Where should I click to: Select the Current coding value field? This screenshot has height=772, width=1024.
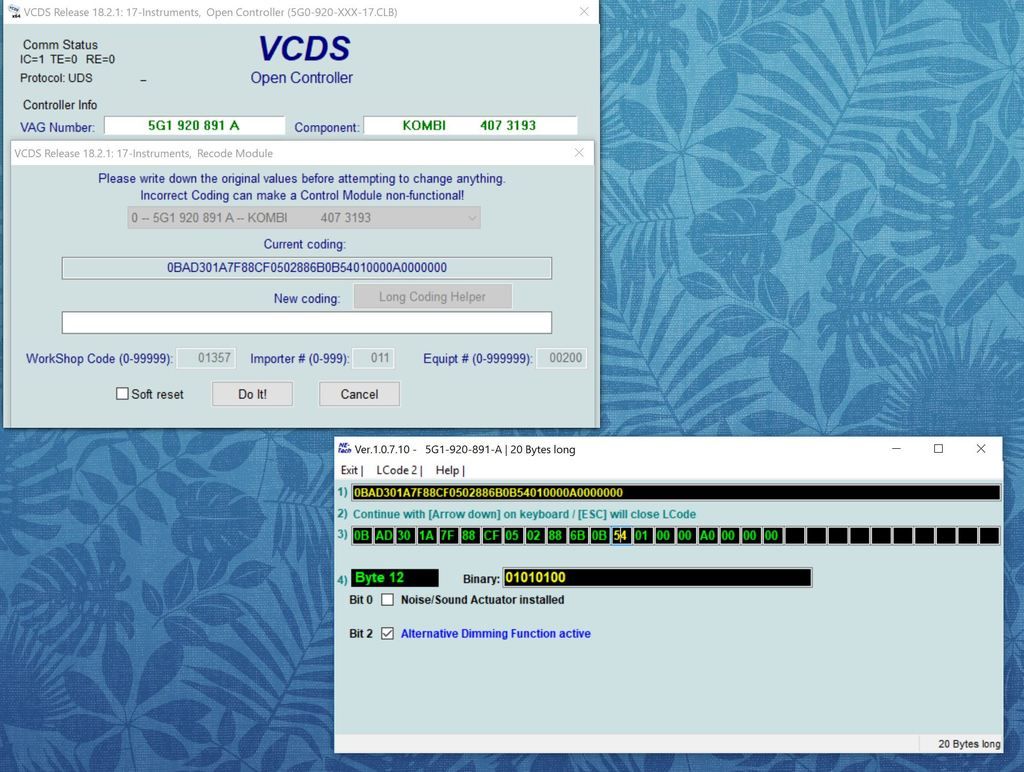tap(307, 268)
